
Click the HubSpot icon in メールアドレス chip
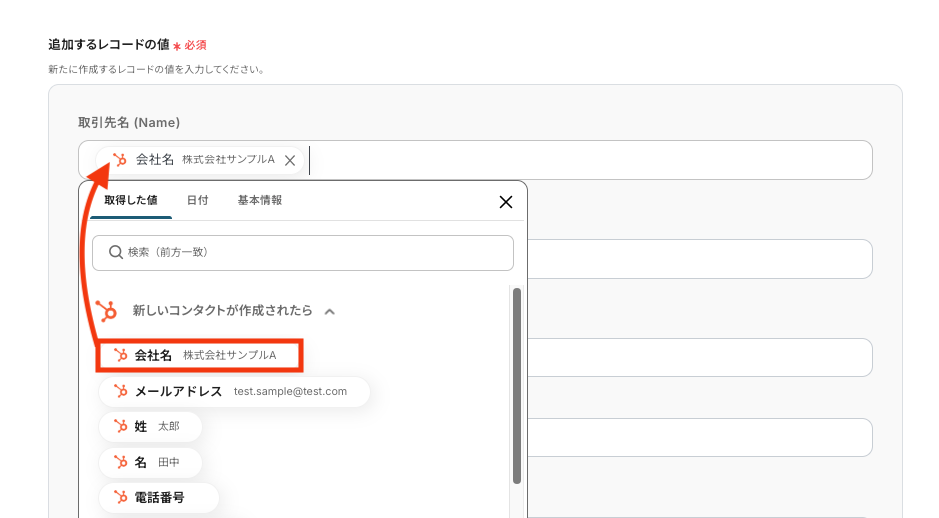pyautogui.click(x=121, y=392)
